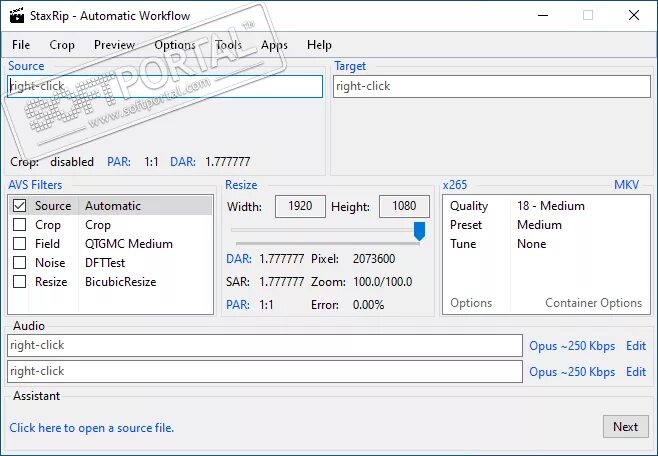Image resolution: width=658 pixels, height=456 pixels.
Task: Click 'Click here to open a source file'
Action: click(x=91, y=427)
